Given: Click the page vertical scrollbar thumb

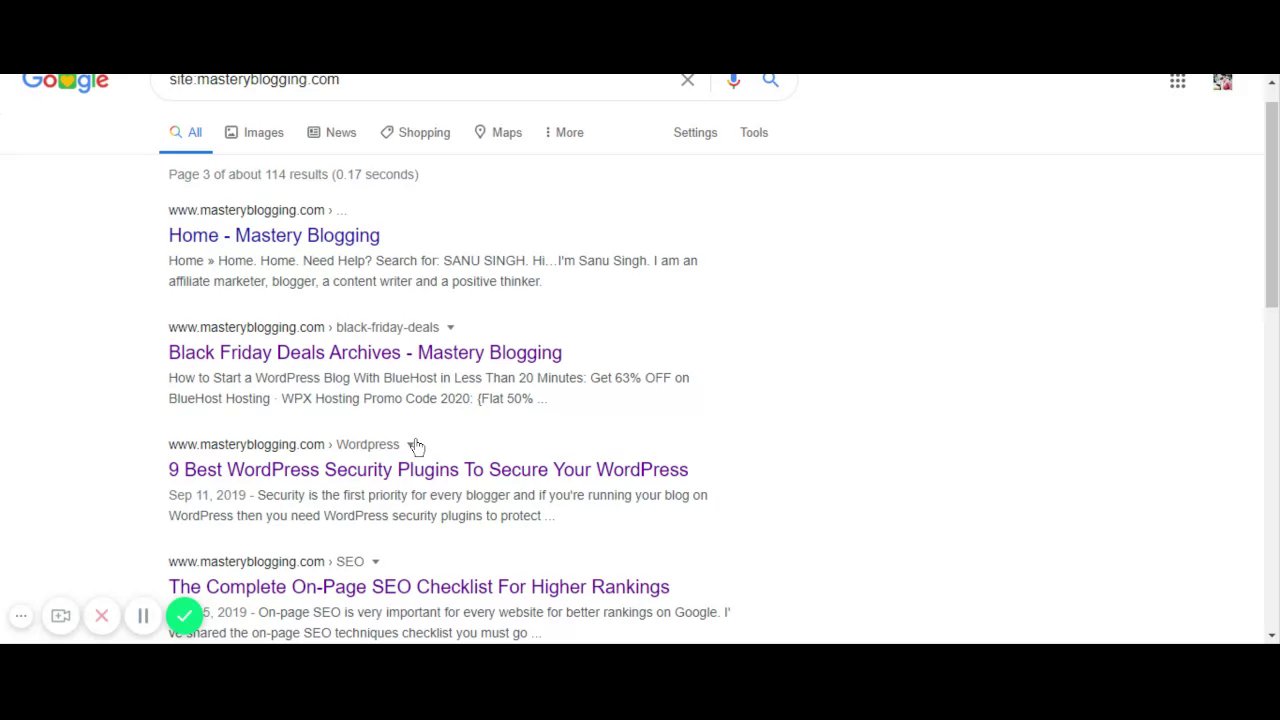Looking at the screenshot, I should coord(1272,204).
